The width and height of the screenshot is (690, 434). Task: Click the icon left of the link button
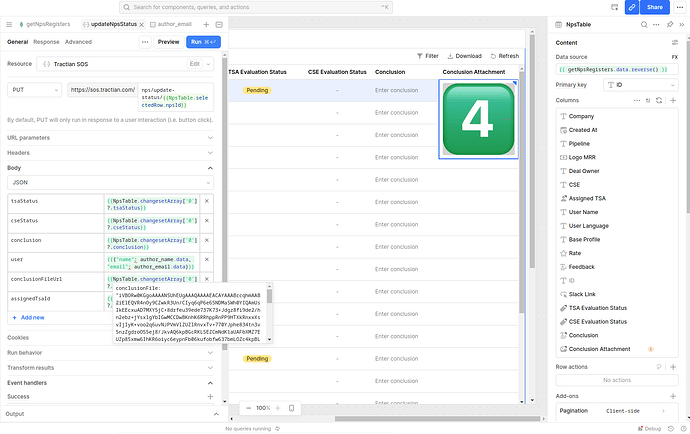[615, 7]
